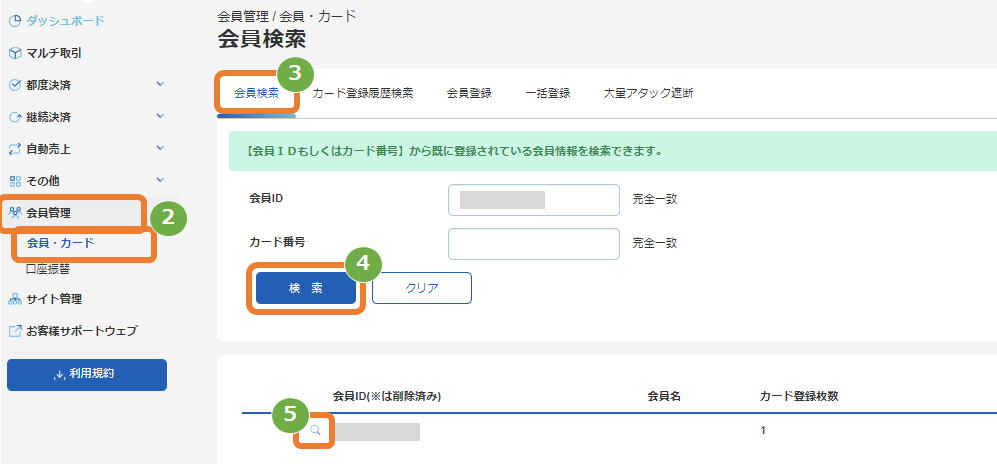Open the ダッシュボード menu item
Image resolution: width=997 pixels, height=464 pixels.
point(65,21)
